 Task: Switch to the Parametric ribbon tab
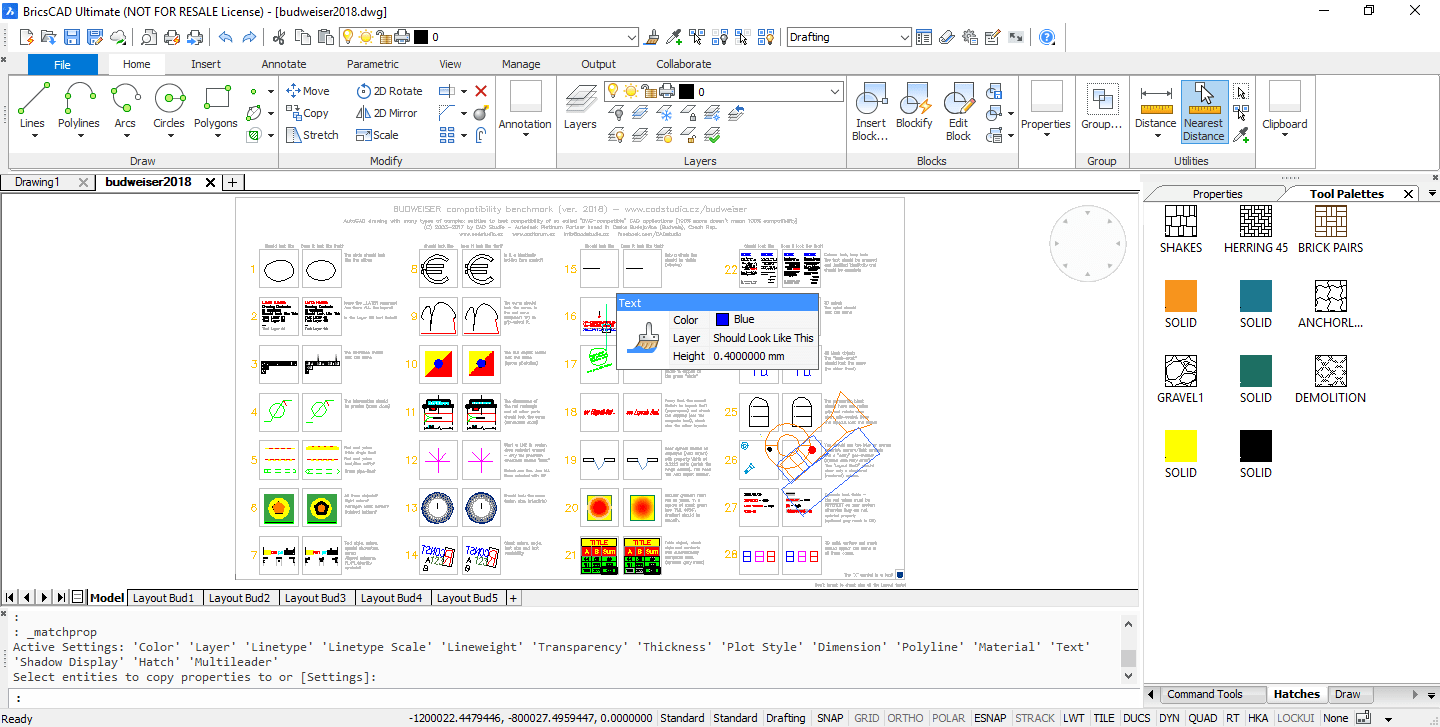click(373, 64)
